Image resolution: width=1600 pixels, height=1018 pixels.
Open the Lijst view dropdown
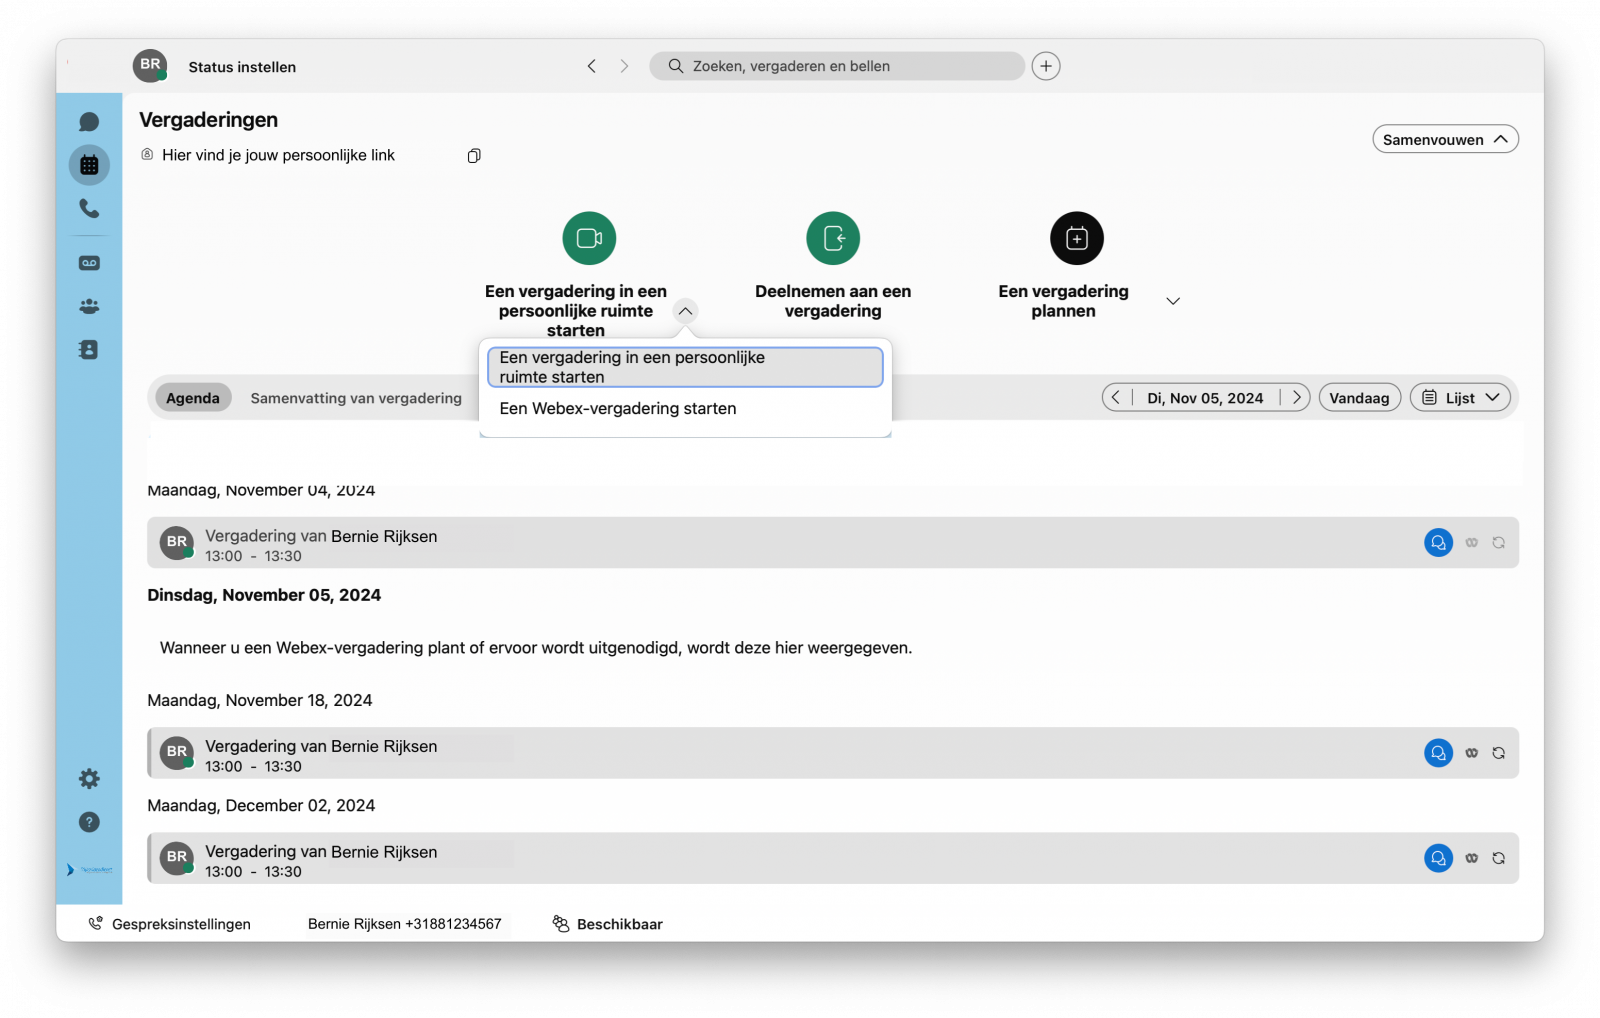pos(1461,398)
